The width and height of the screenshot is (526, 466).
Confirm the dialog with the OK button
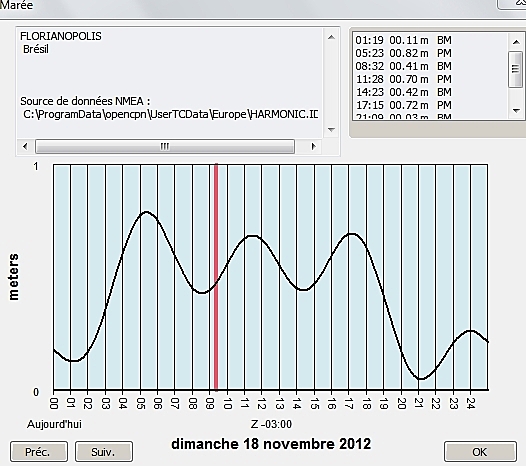[480, 452]
